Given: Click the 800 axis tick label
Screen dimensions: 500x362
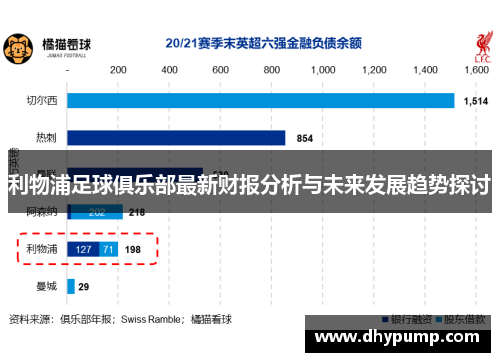Looking at the screenshot, I should [x=272, y=70].
